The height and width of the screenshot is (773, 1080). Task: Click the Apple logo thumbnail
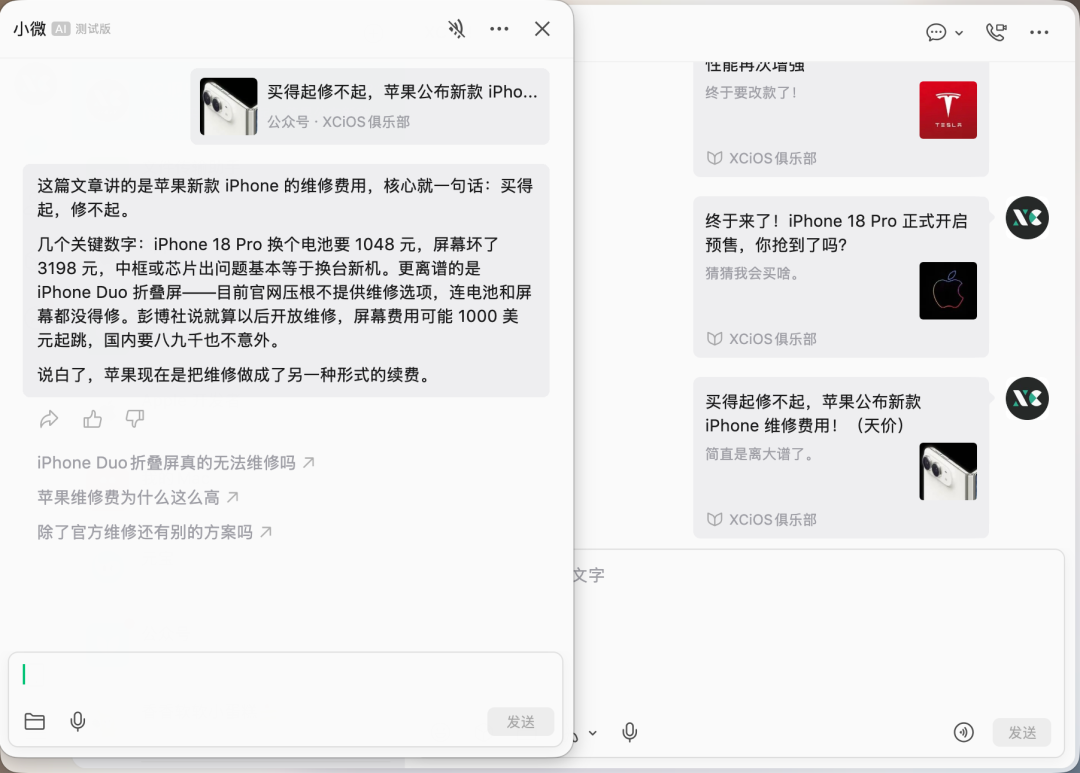pyautogui.click(x=948, y=291)
